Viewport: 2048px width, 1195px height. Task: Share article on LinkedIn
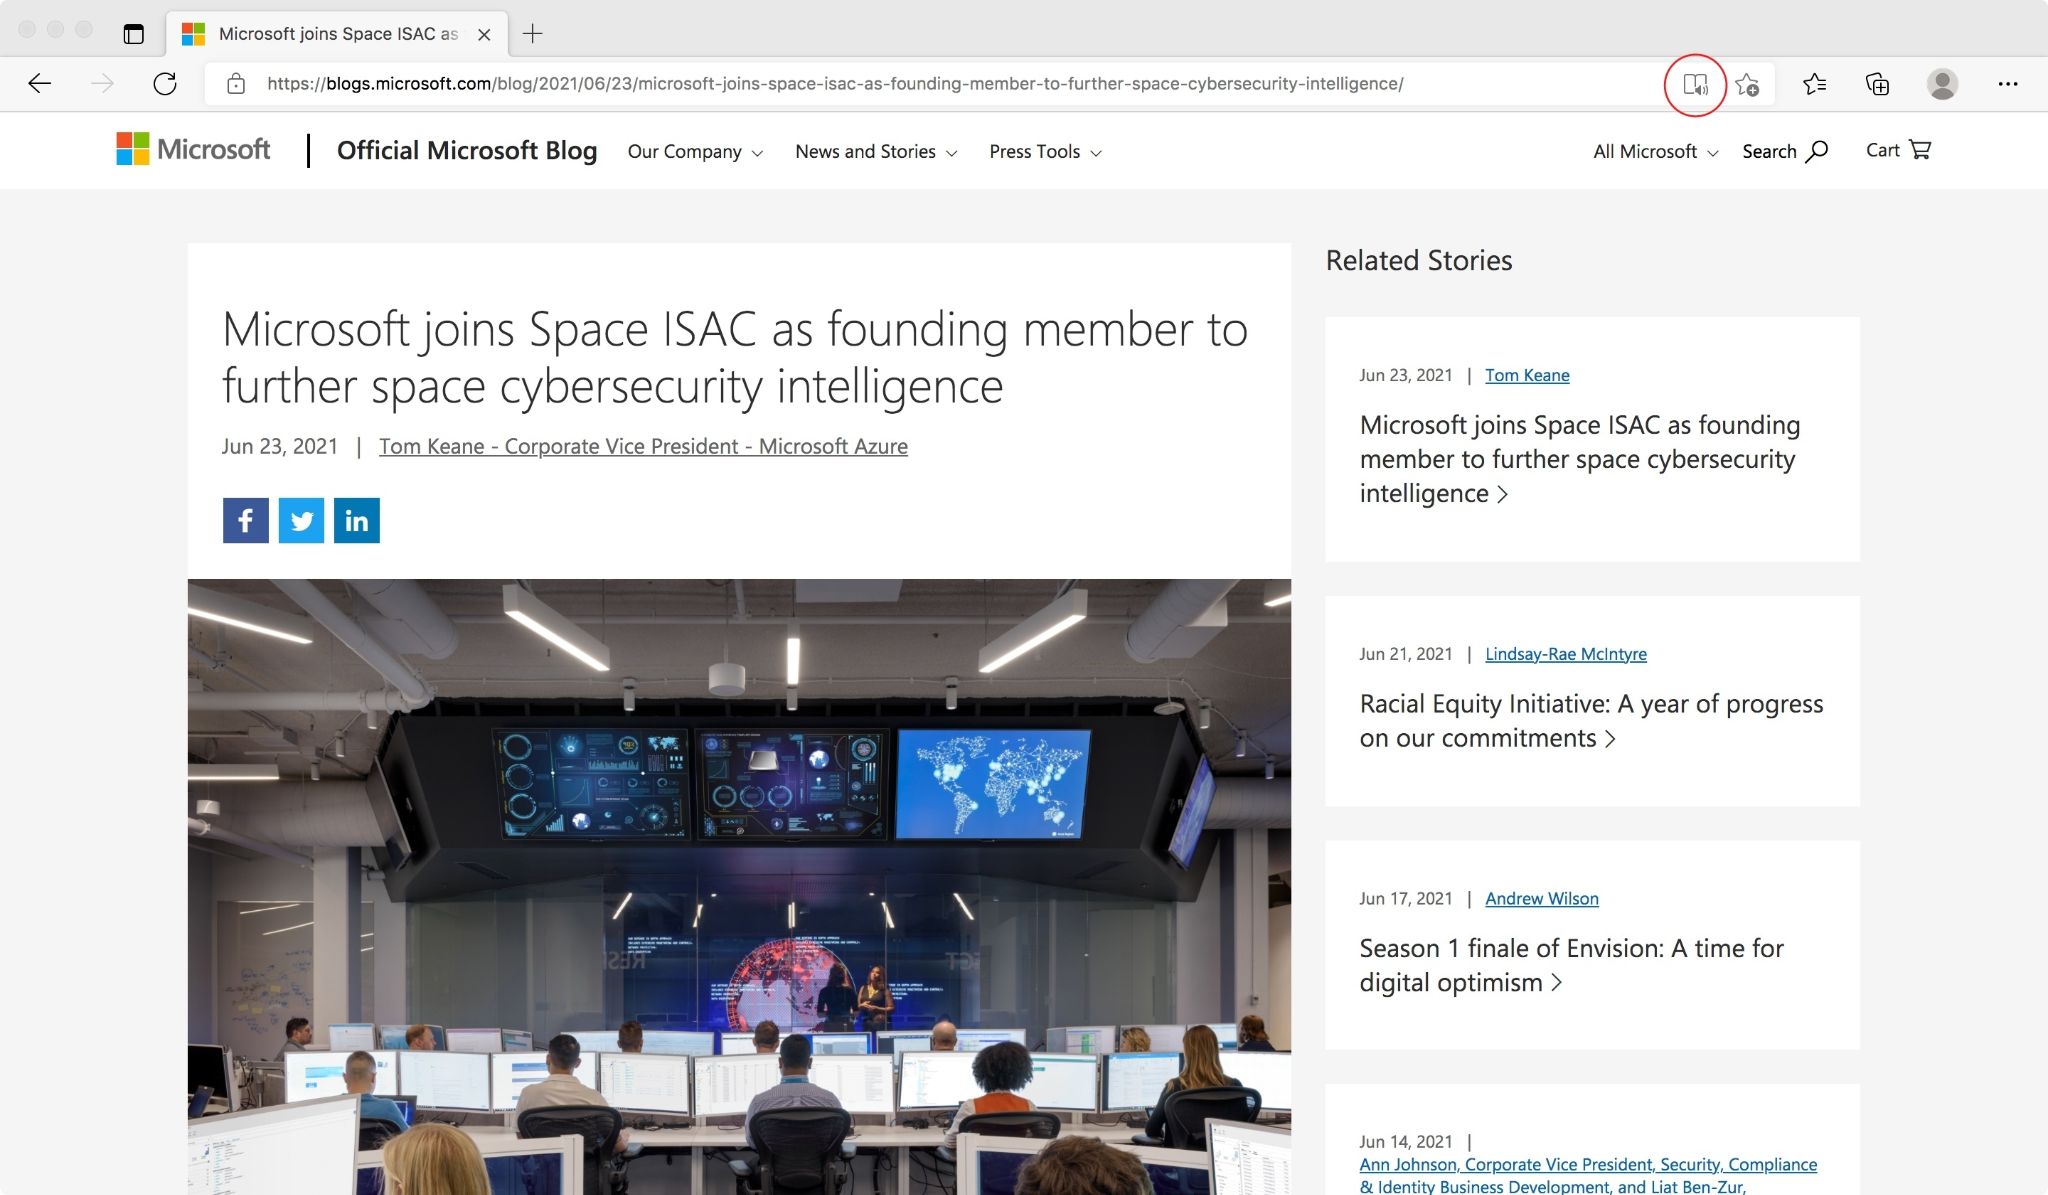[357, 520]
